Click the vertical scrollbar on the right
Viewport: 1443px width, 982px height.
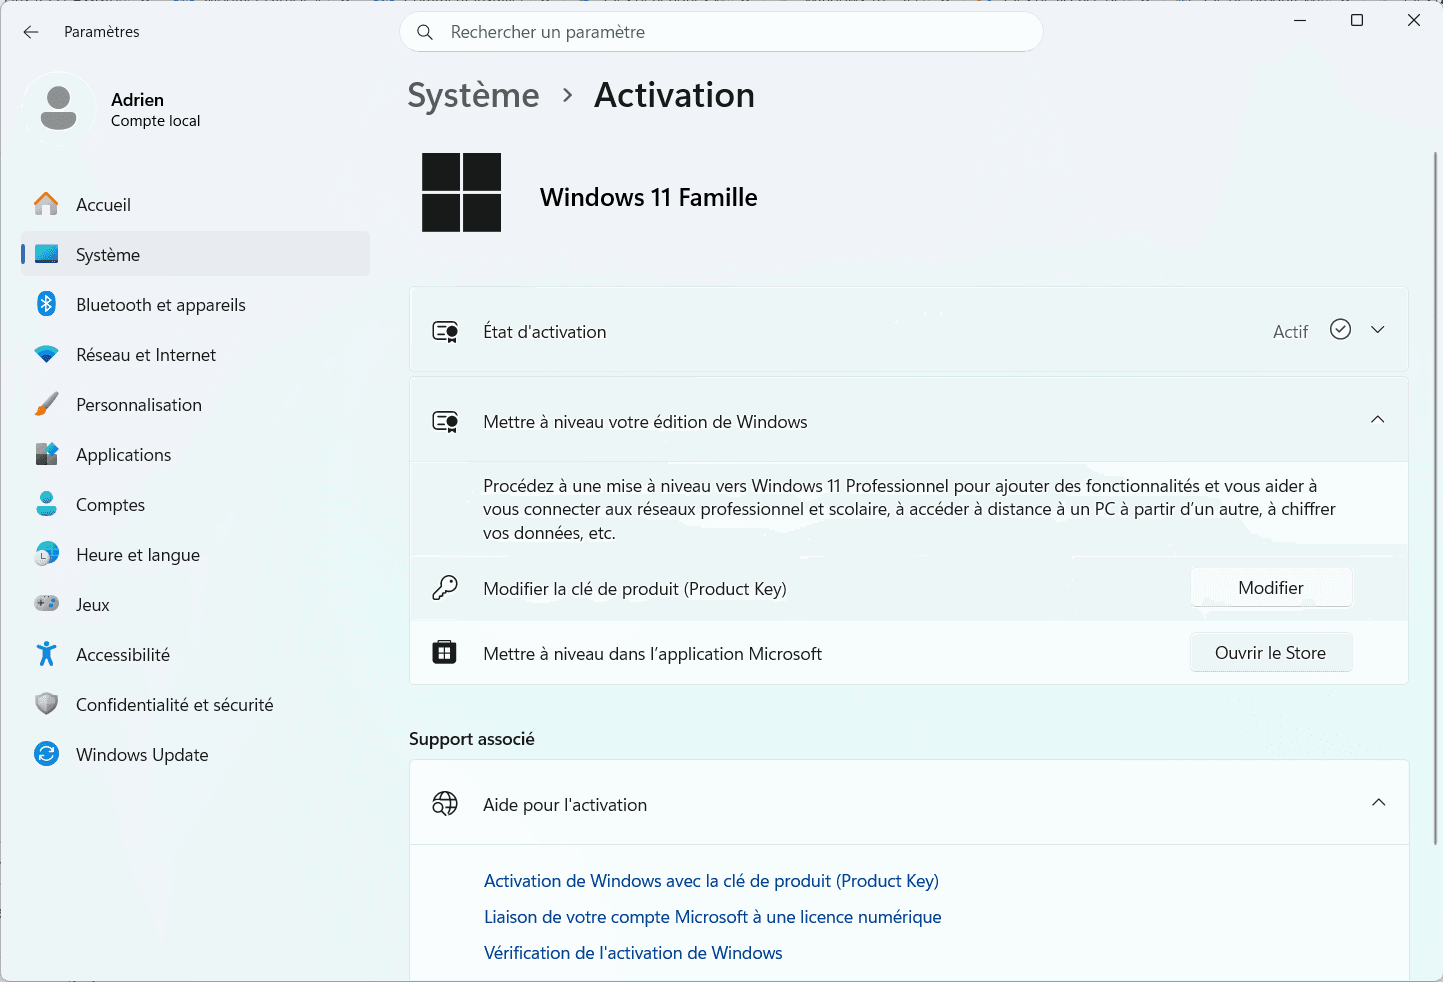[1435, 498]
